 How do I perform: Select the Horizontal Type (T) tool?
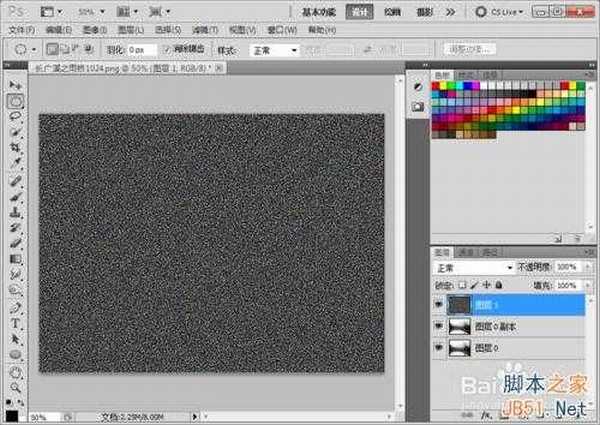click(17, 324)
